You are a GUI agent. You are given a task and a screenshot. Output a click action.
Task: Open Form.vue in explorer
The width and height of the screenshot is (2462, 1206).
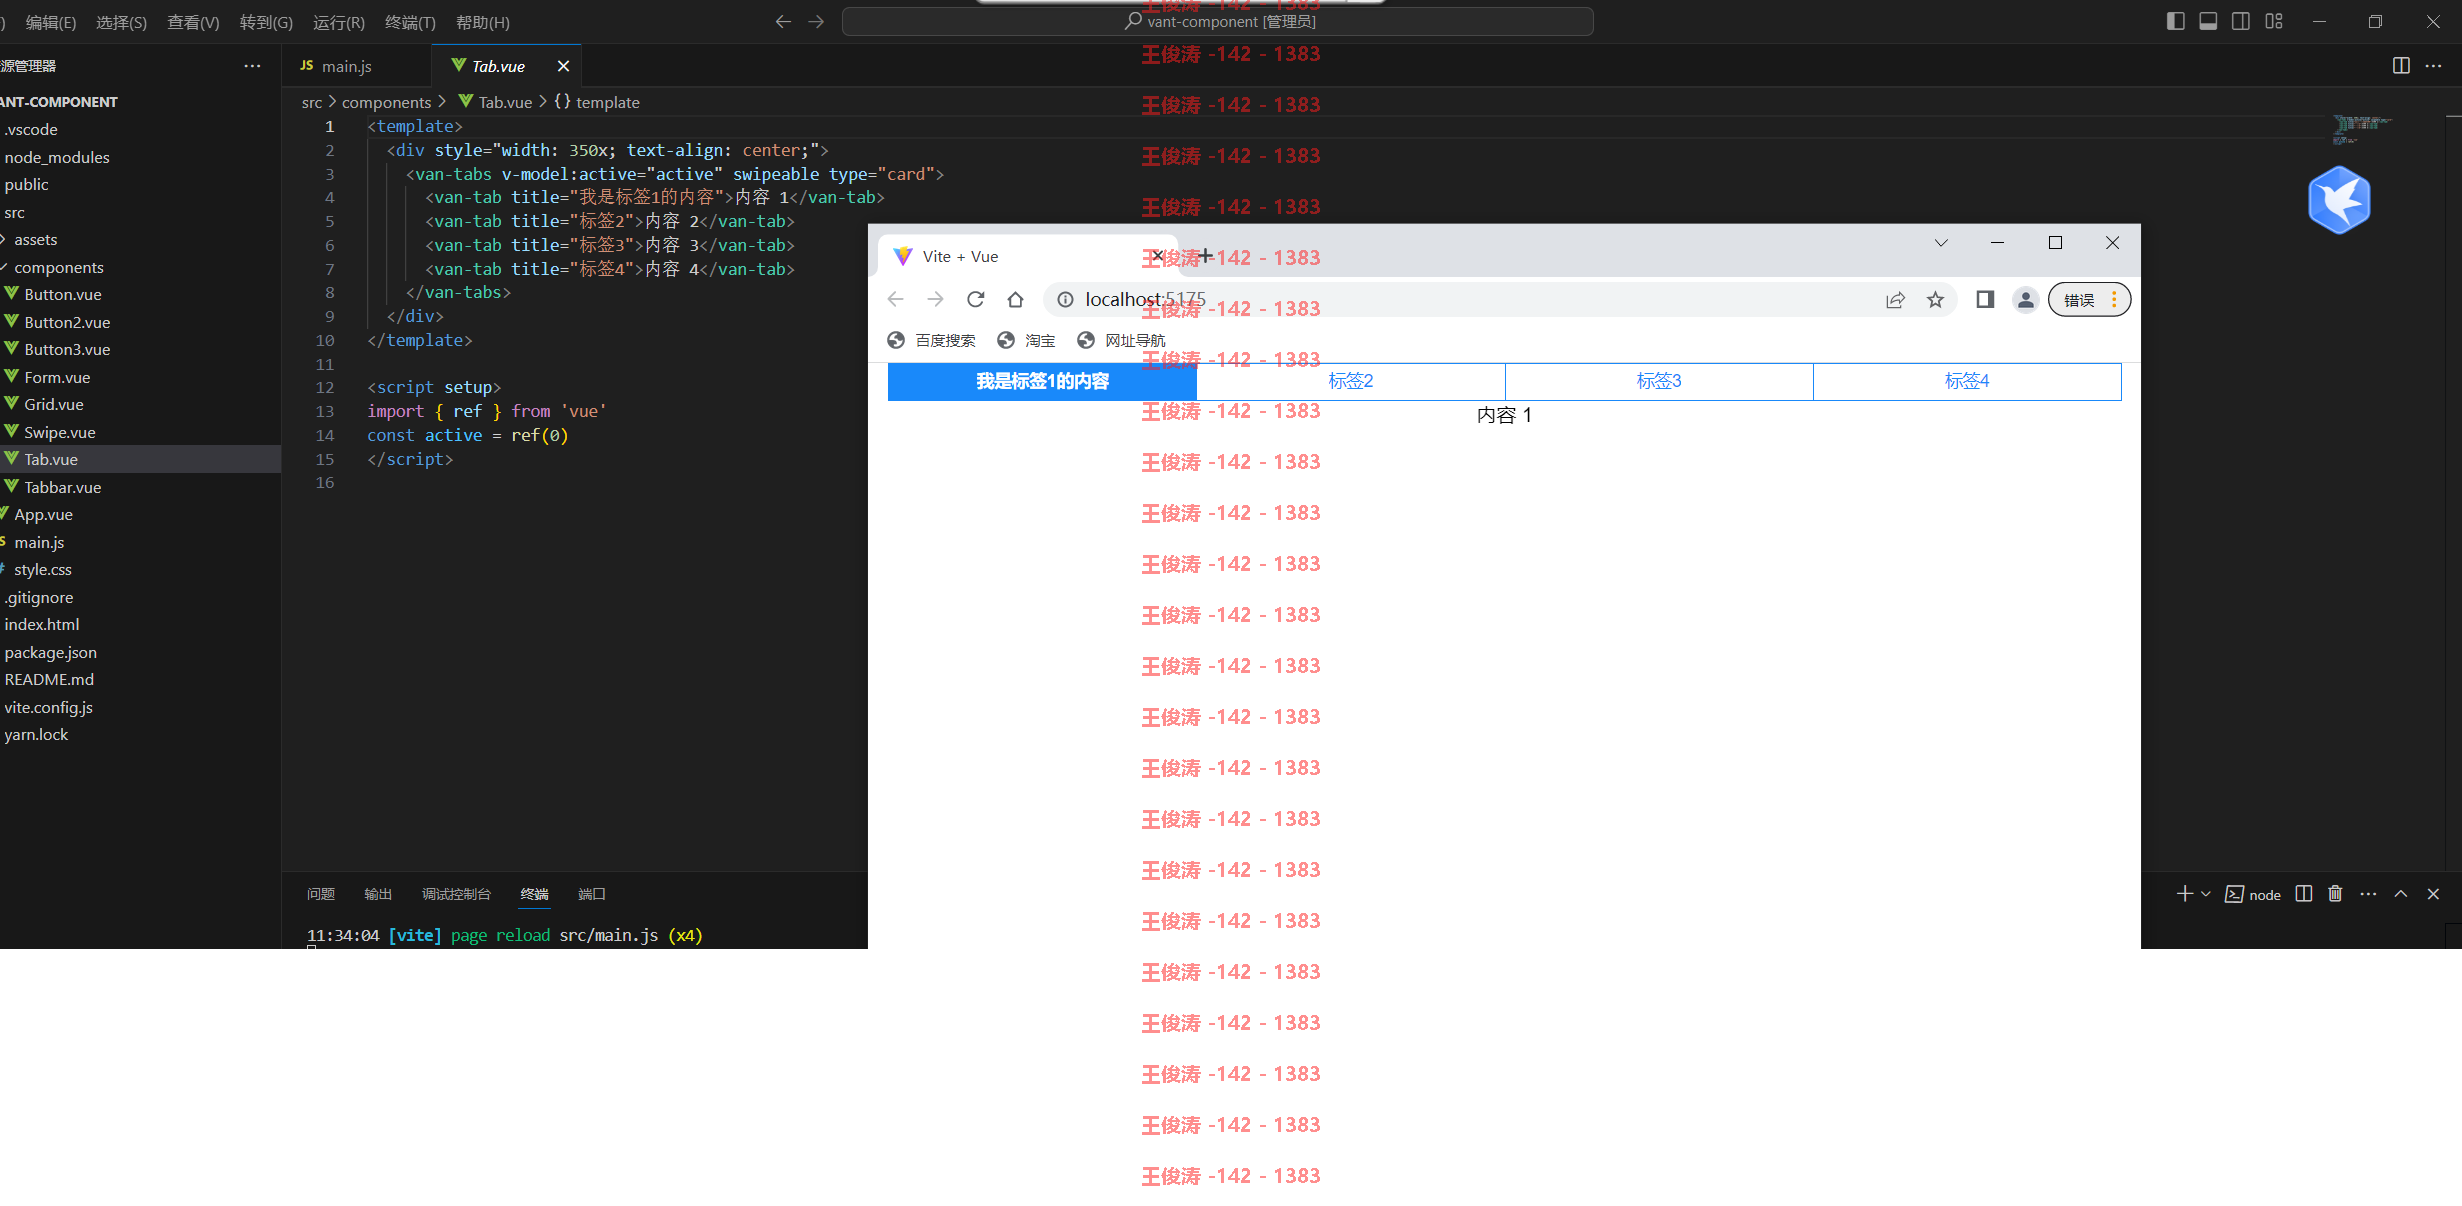tap(140, 377)
